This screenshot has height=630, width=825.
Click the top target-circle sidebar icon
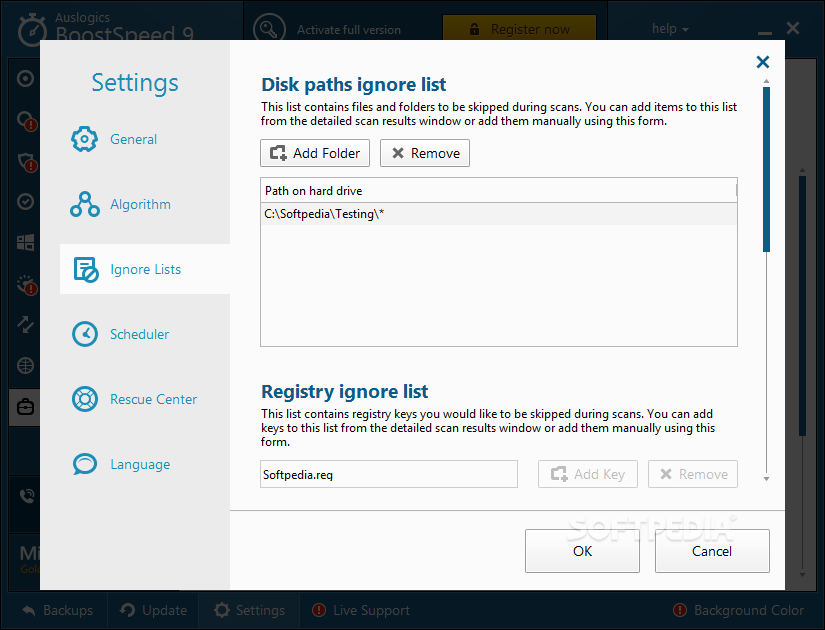(x=25, y=79)
